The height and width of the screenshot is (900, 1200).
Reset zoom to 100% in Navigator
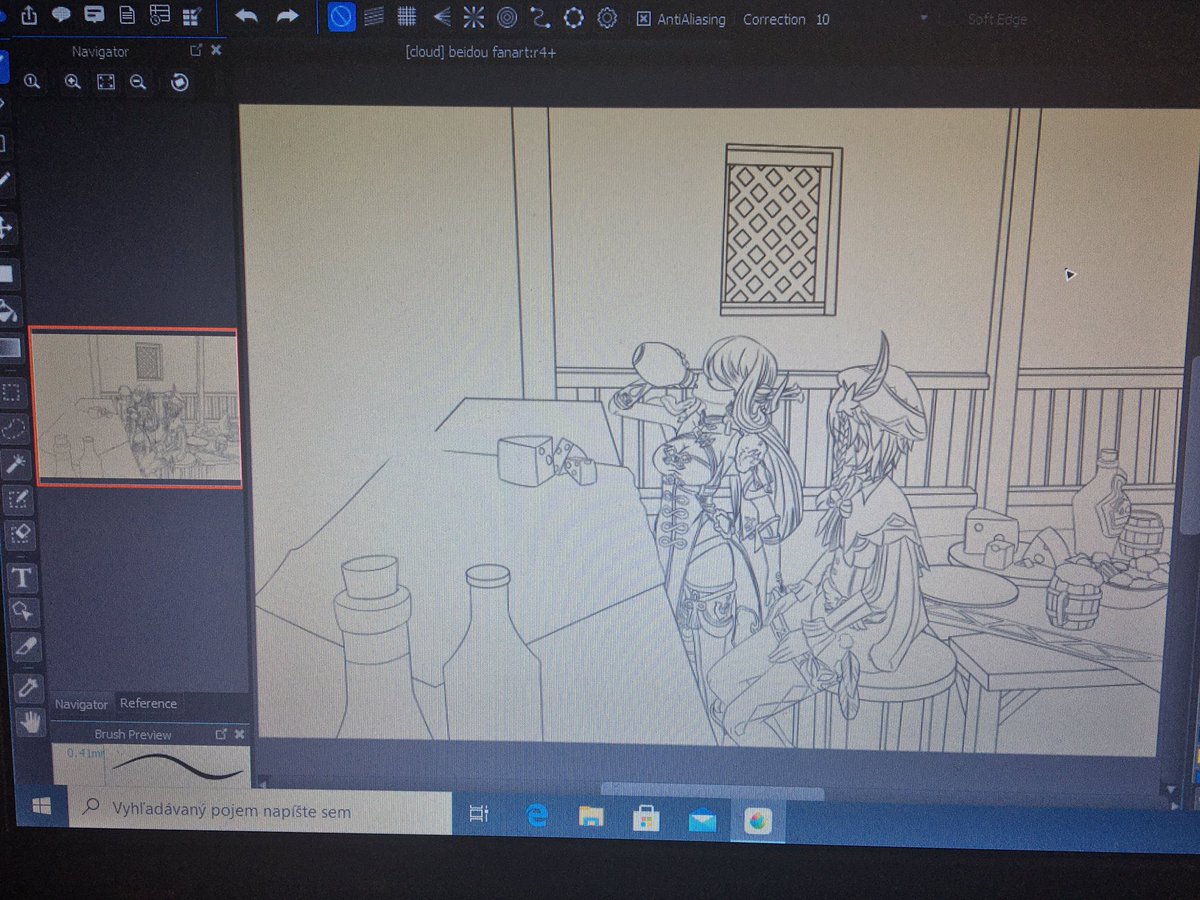point(33,82)
